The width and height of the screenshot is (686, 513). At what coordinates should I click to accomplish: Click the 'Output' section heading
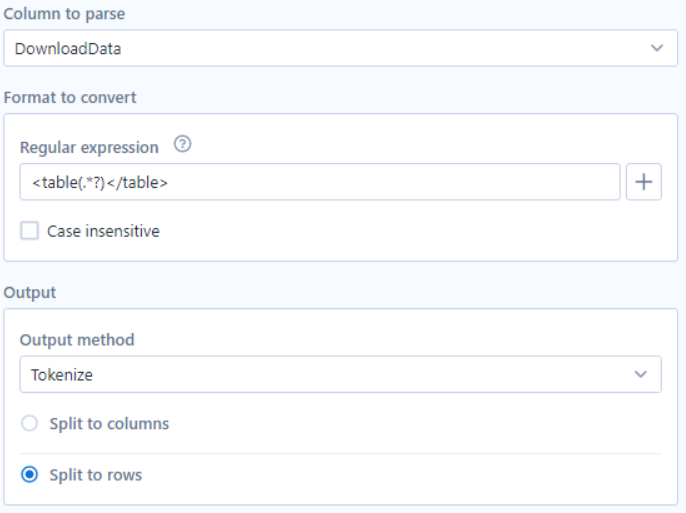coord(30,293)
